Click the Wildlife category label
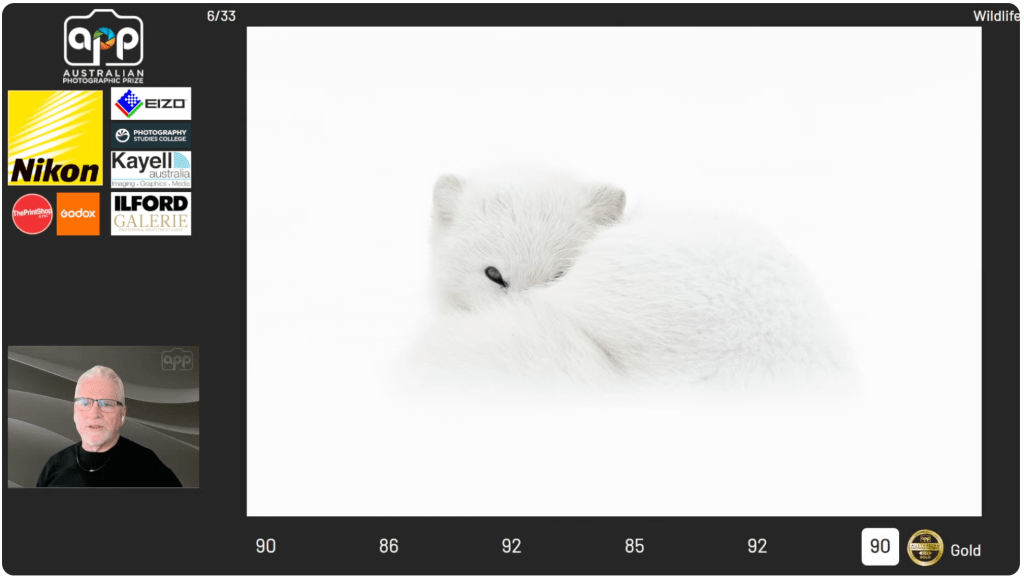The image size is (1024, 580). tap(995, 16)
